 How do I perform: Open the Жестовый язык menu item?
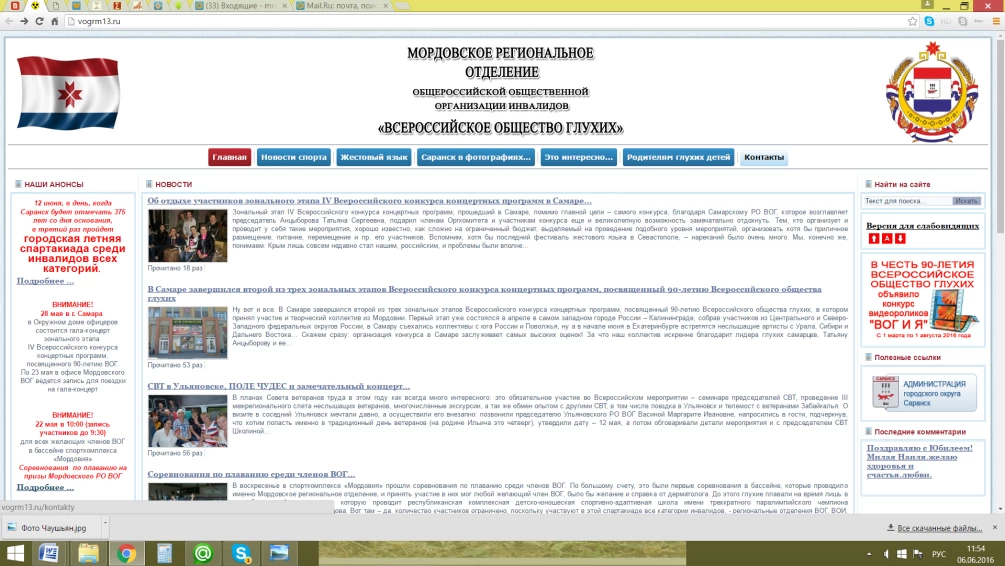click(374, 157)
